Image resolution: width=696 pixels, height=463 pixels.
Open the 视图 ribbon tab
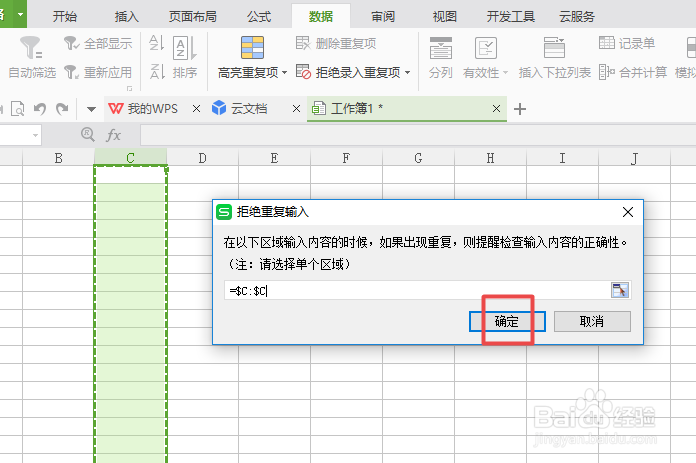tap(445, 16)
